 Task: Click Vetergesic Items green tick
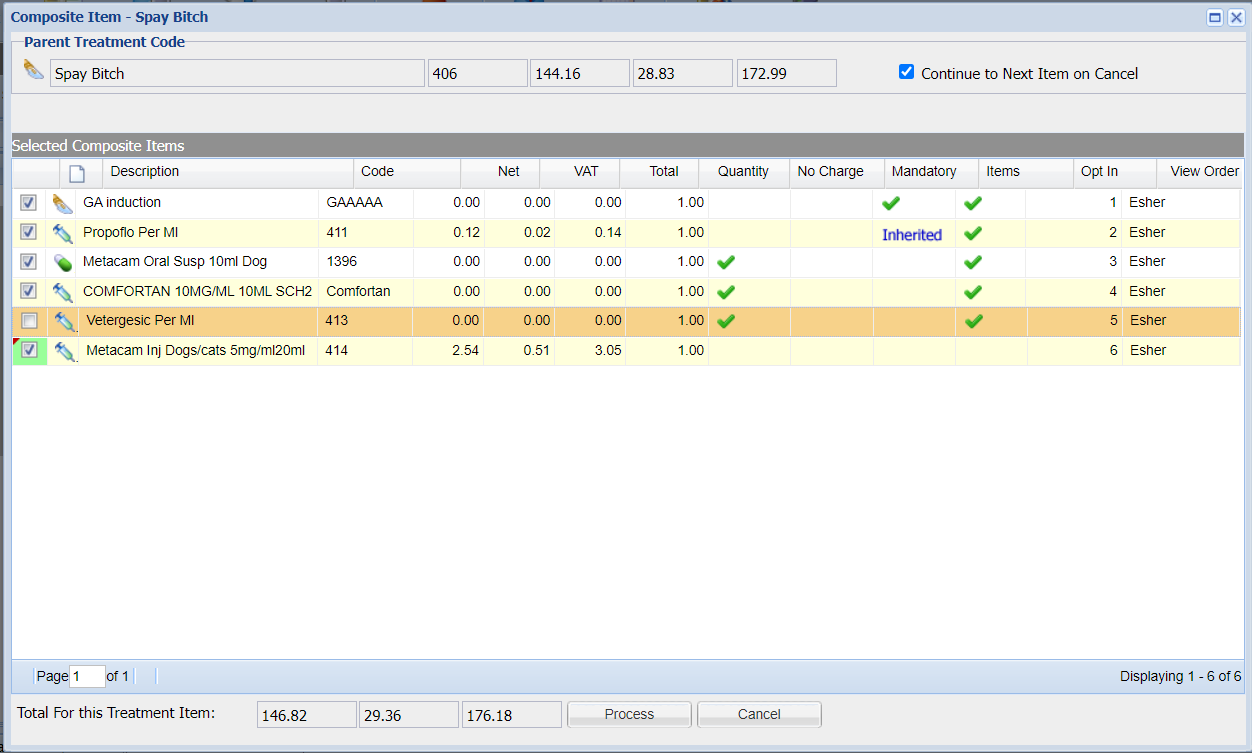(x=972, y=321)
